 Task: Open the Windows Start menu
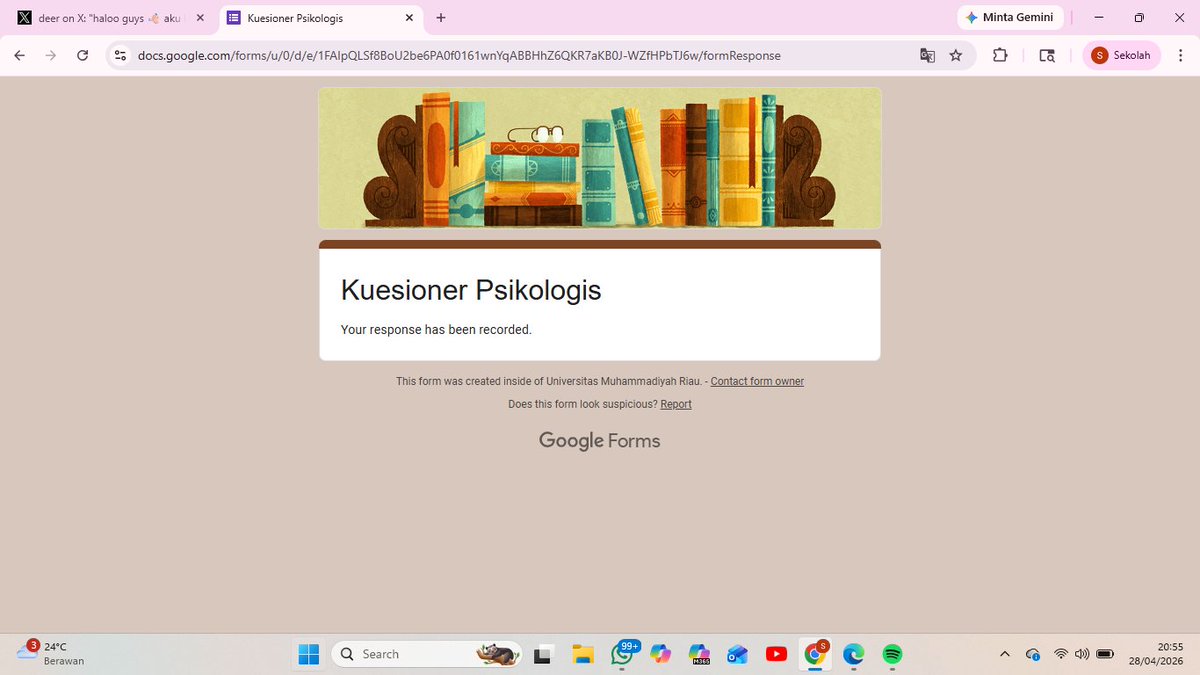coord(308,654)
